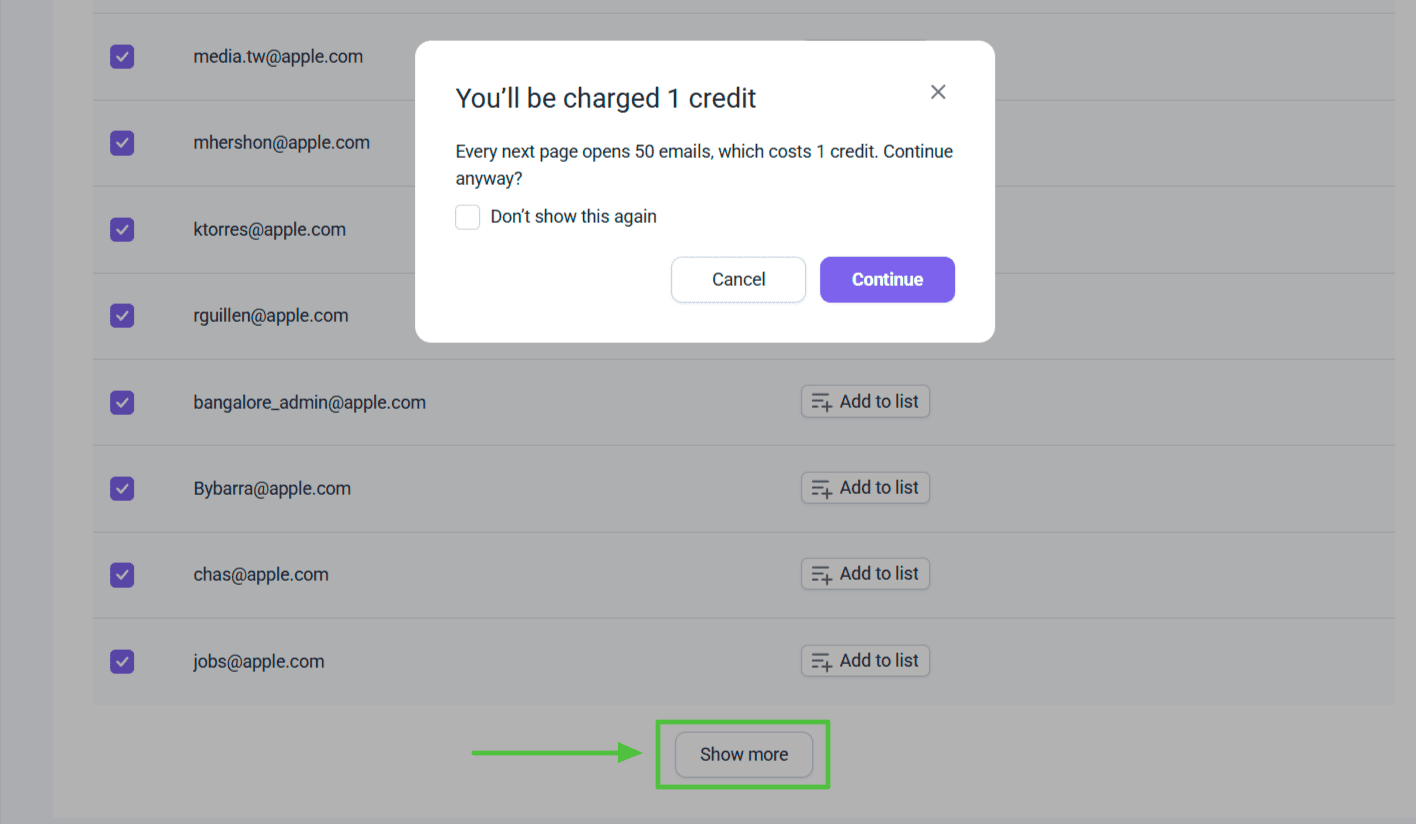Deselect bangalore_admin@apple.com checkbox

click(x=122, y=402)
